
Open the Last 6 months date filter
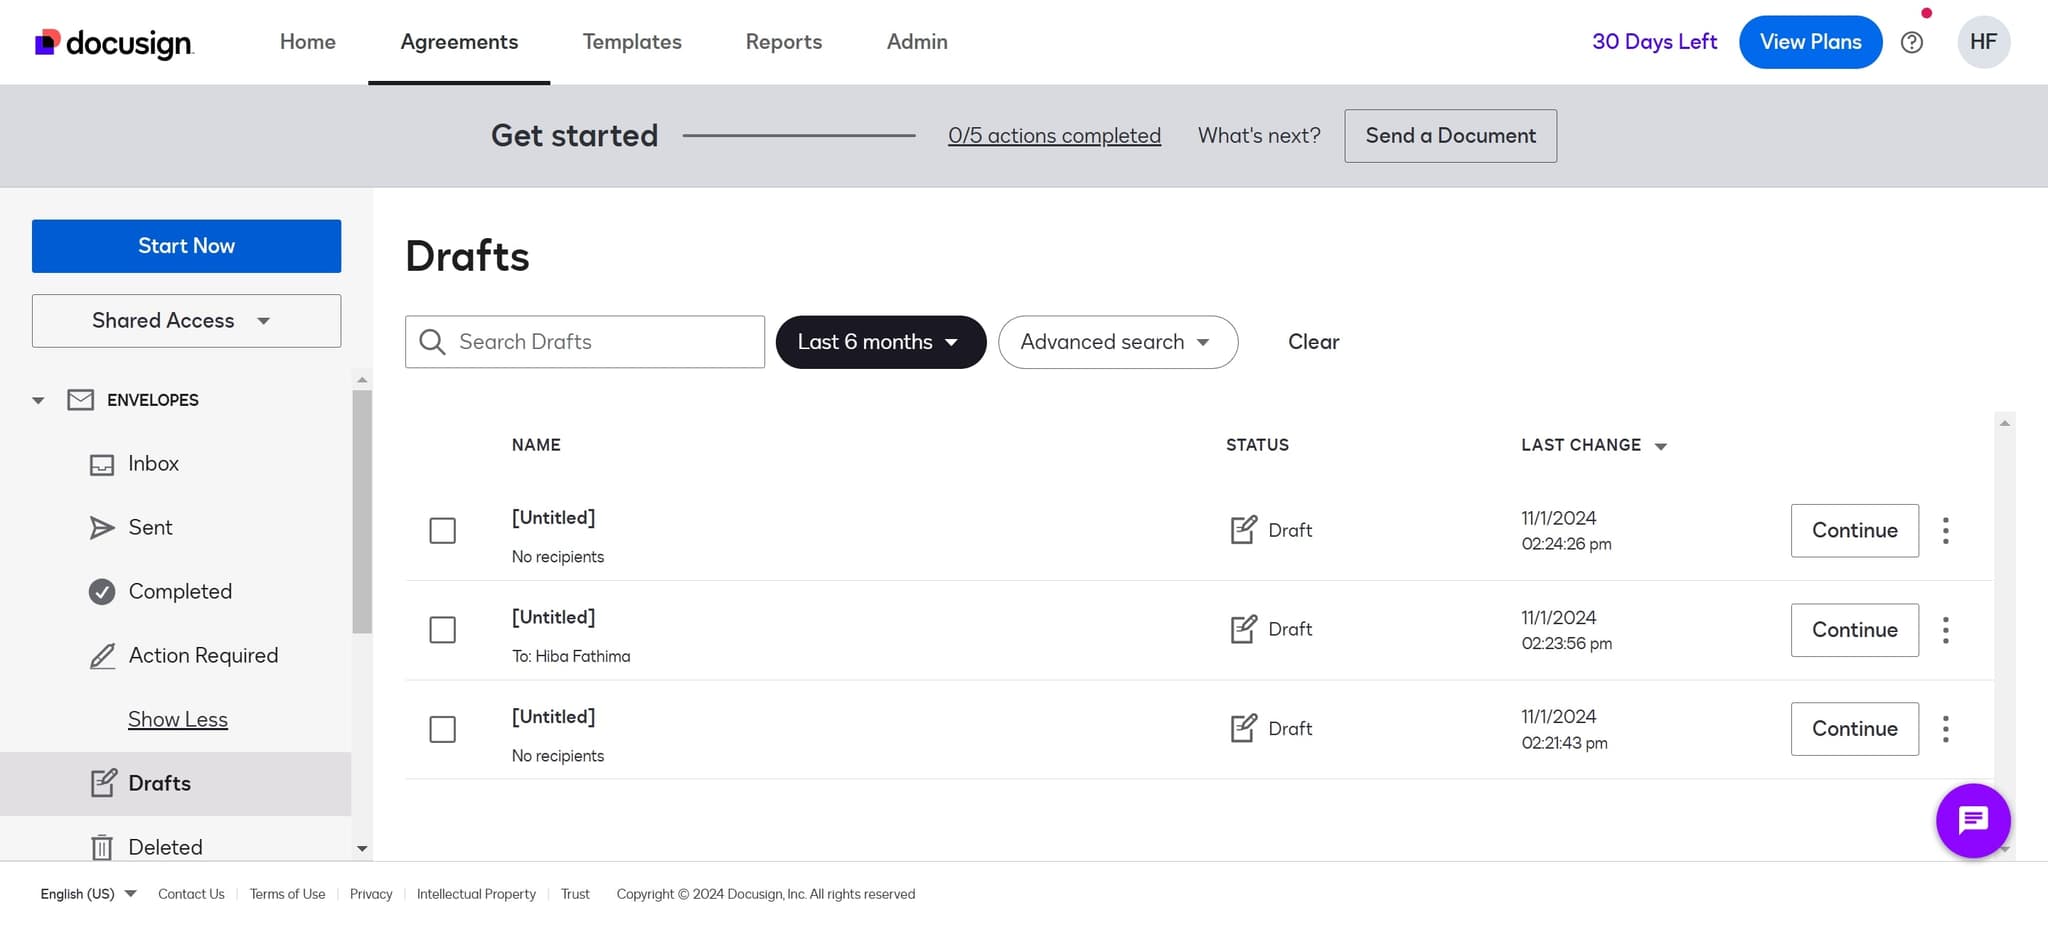[x=880, y=342]
